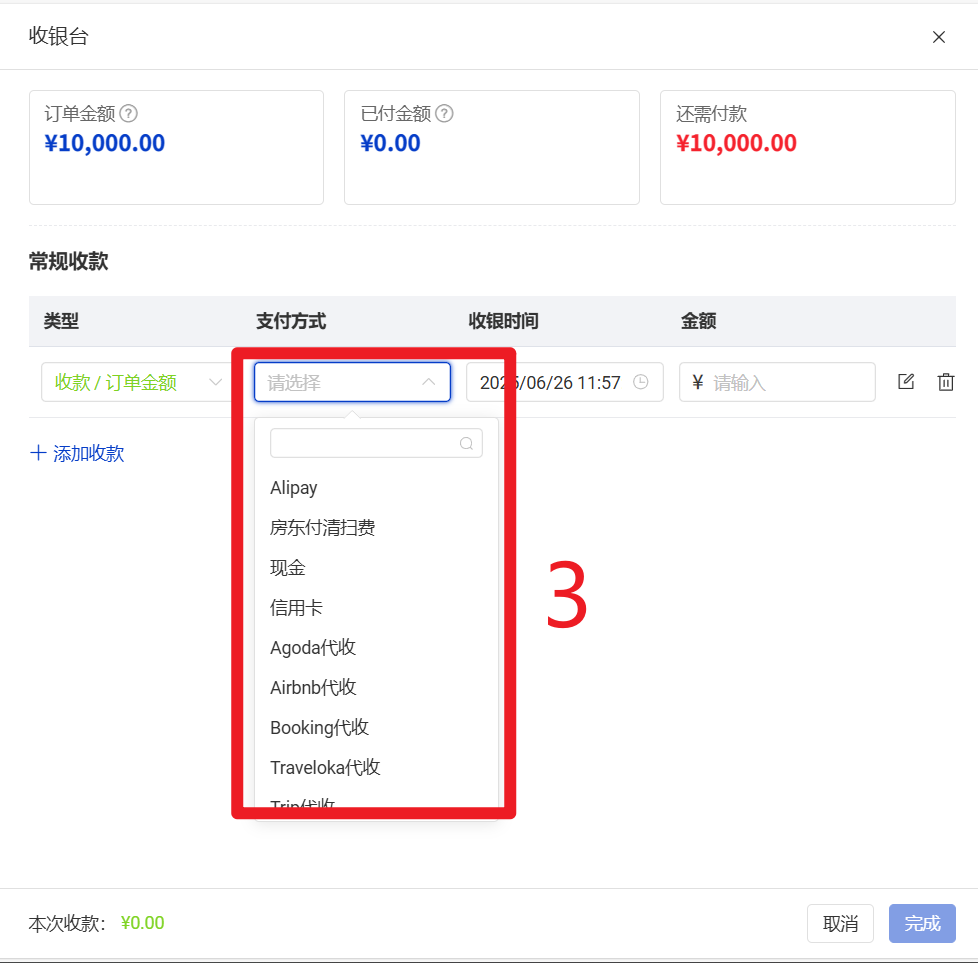Pick 信用卡 from the payment options
The width and height of the screenshot is (978, 963).
click(x=297, y=608)
